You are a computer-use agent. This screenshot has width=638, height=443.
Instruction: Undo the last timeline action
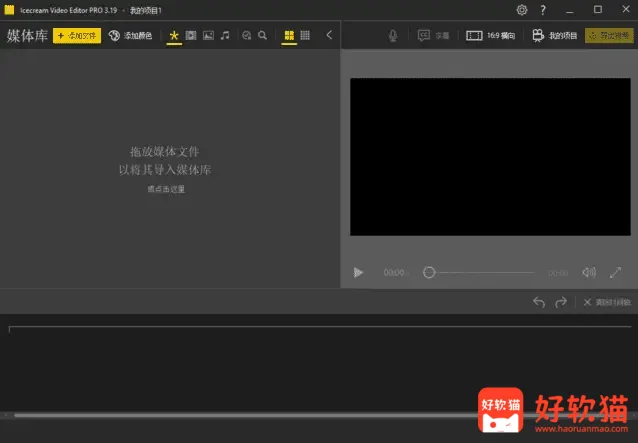539,302
